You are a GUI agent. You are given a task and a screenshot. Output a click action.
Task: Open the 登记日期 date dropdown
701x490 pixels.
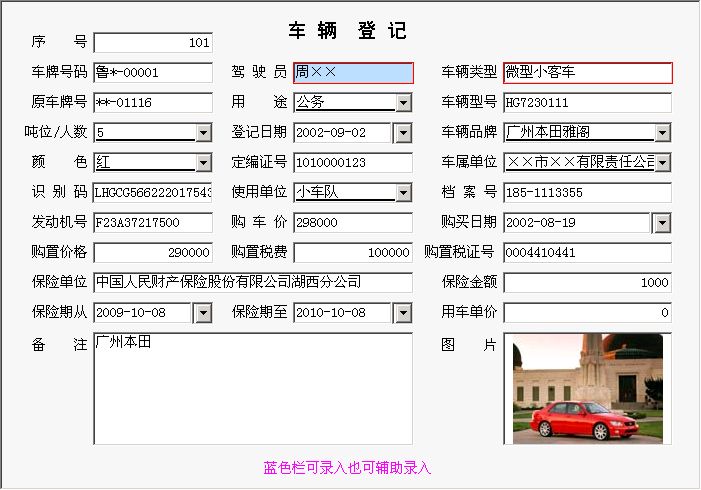[x=403, y=133]
